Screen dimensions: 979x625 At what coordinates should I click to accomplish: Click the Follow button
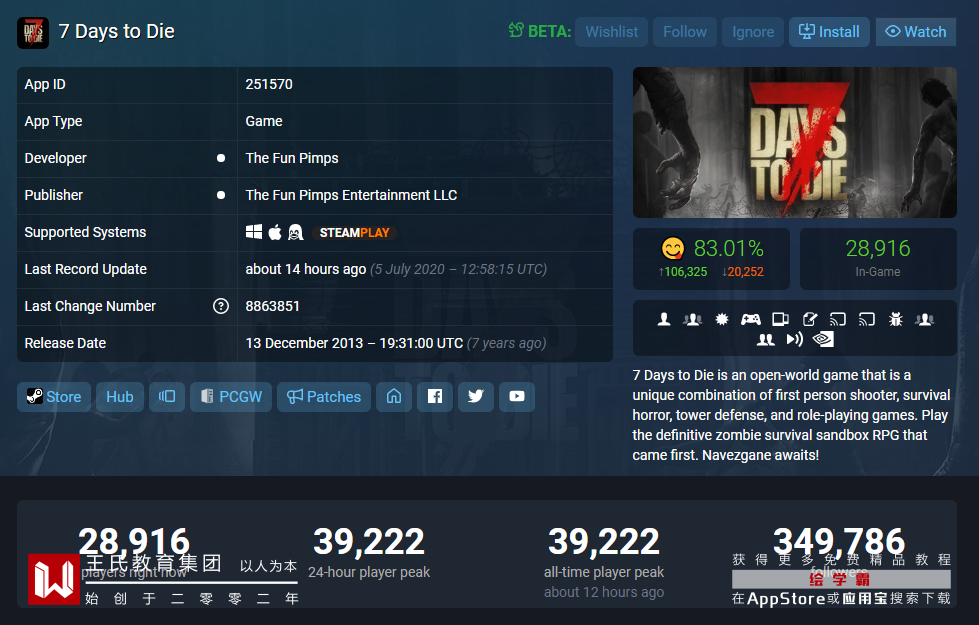tap(684, 32)
